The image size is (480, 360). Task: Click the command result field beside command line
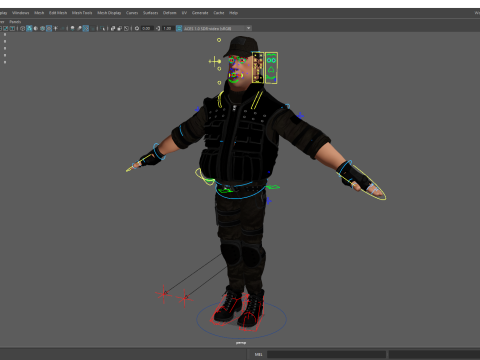[x=434, y=354]
